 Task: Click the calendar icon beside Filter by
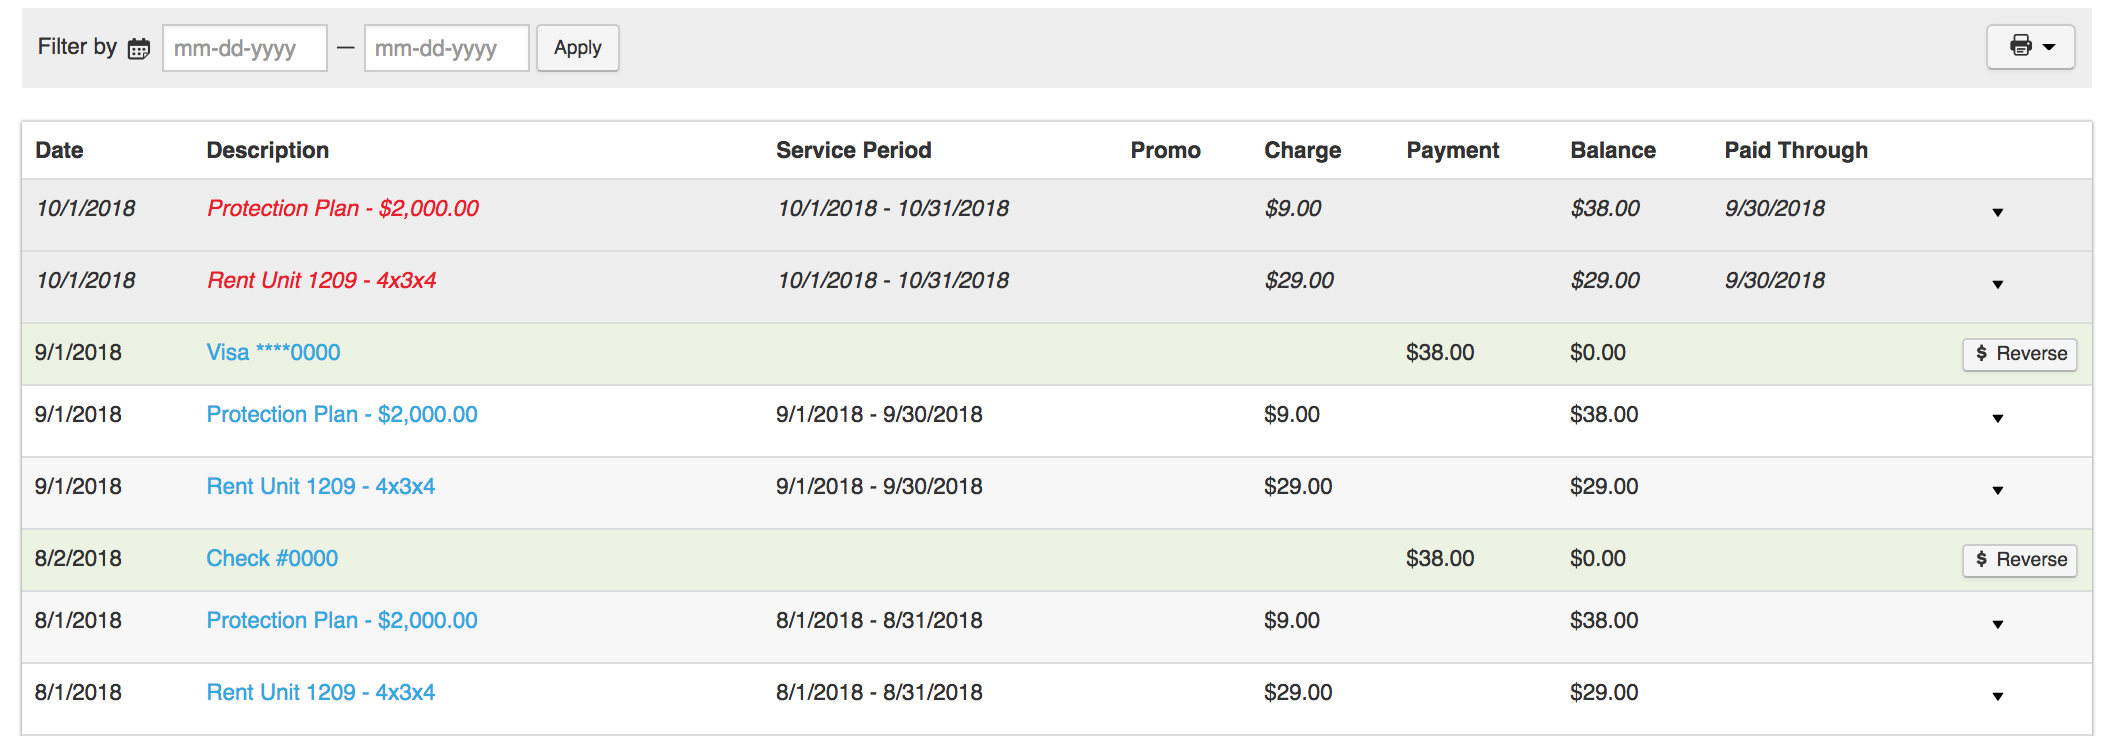[x=139, y=48]
